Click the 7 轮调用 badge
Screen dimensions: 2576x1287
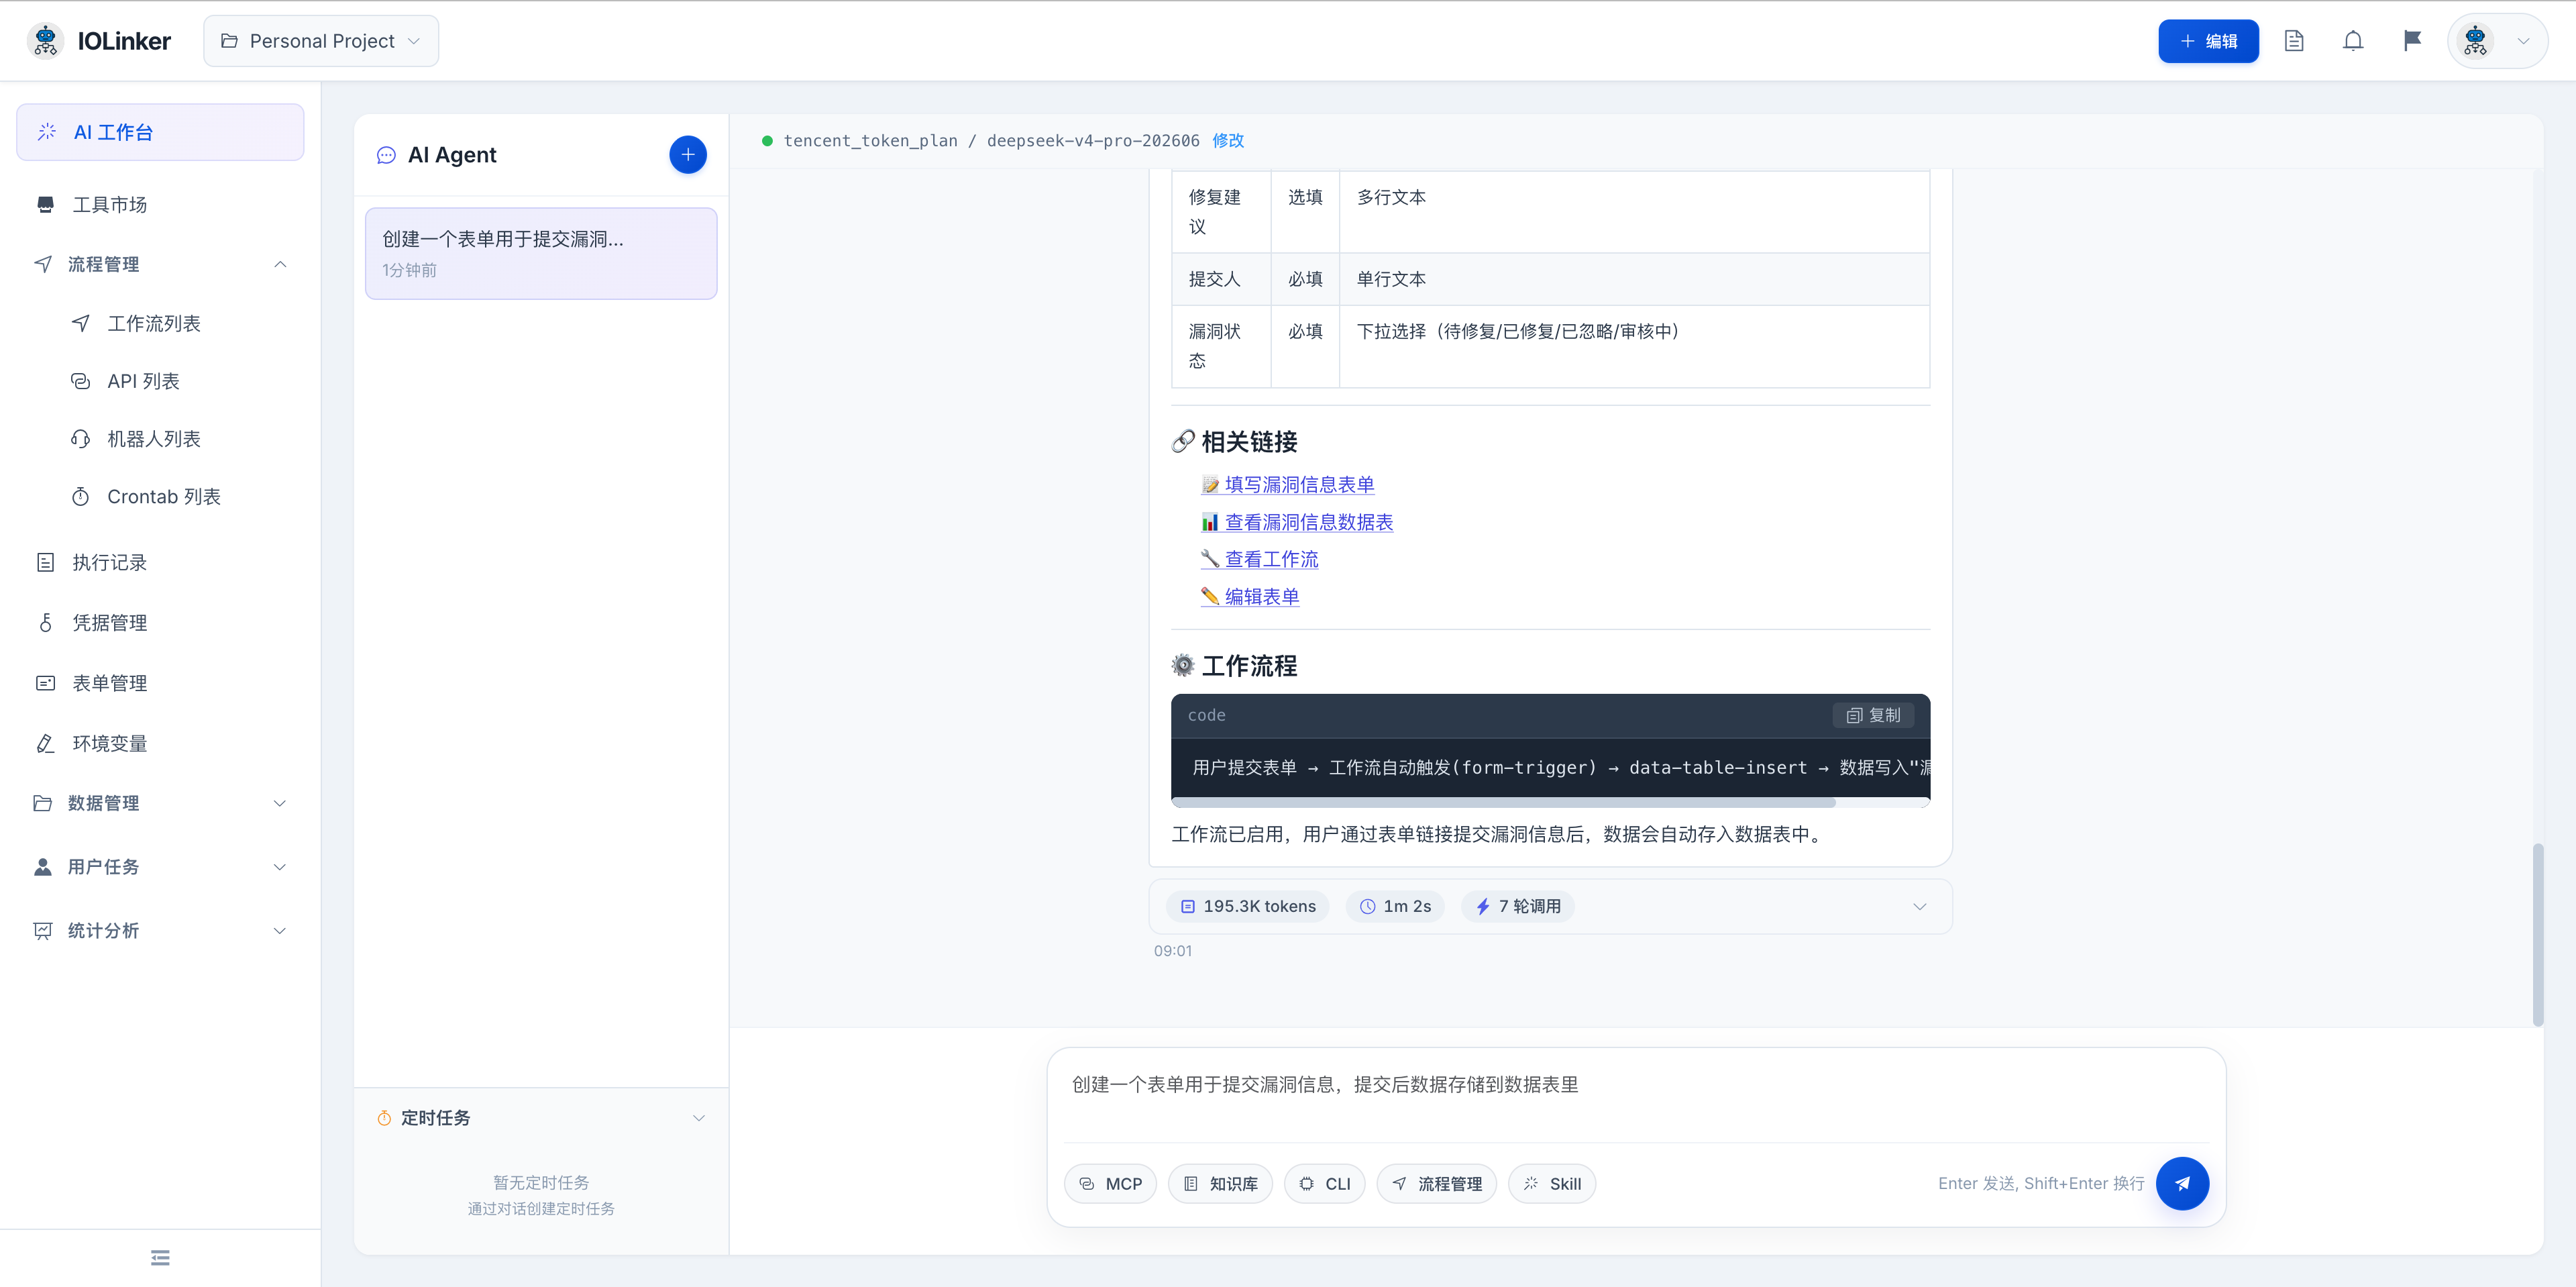[x=1518, y=906]
